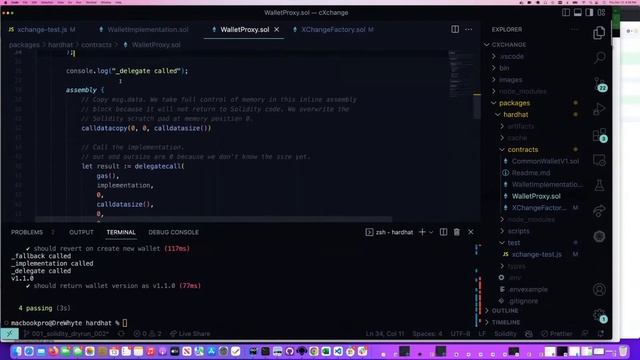
Task: Select the TERMINAL panel tab
Action: point(121,232)
